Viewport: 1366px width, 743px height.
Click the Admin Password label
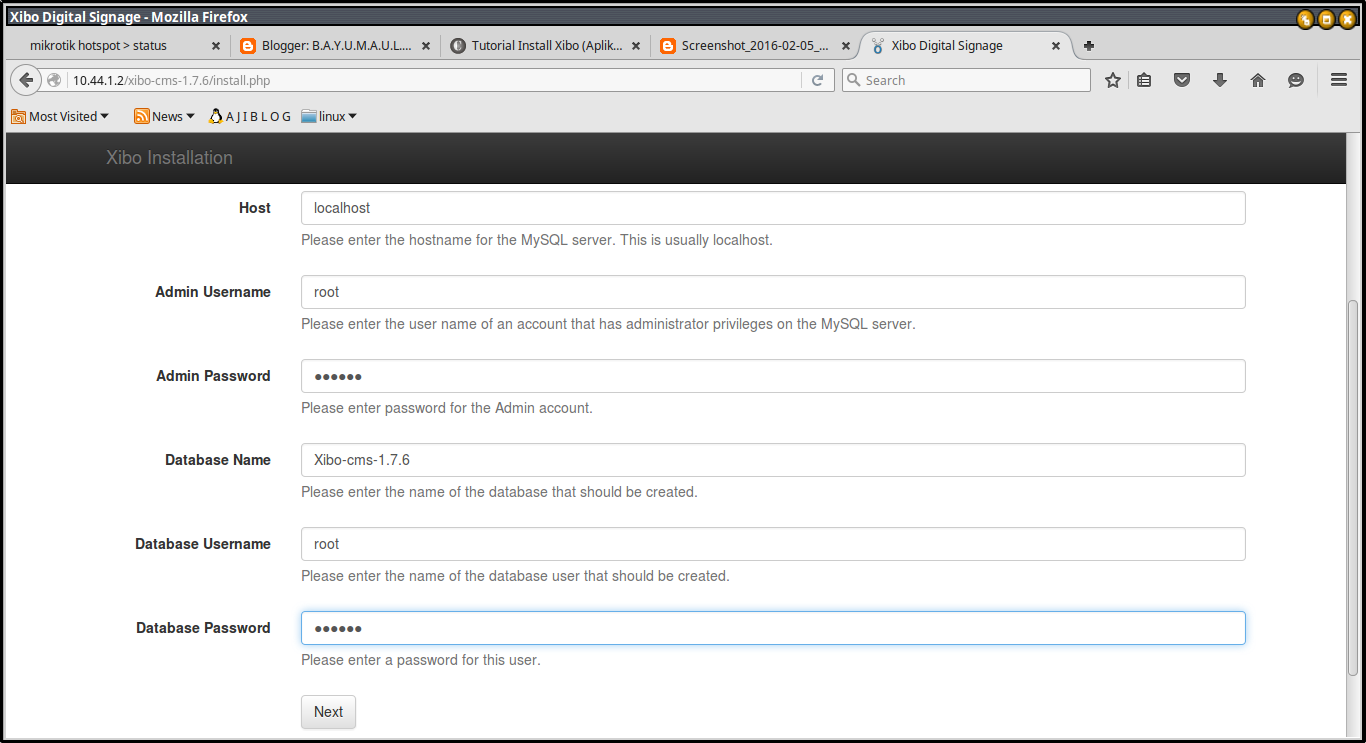pyautogui.click(x=214, y=376)
